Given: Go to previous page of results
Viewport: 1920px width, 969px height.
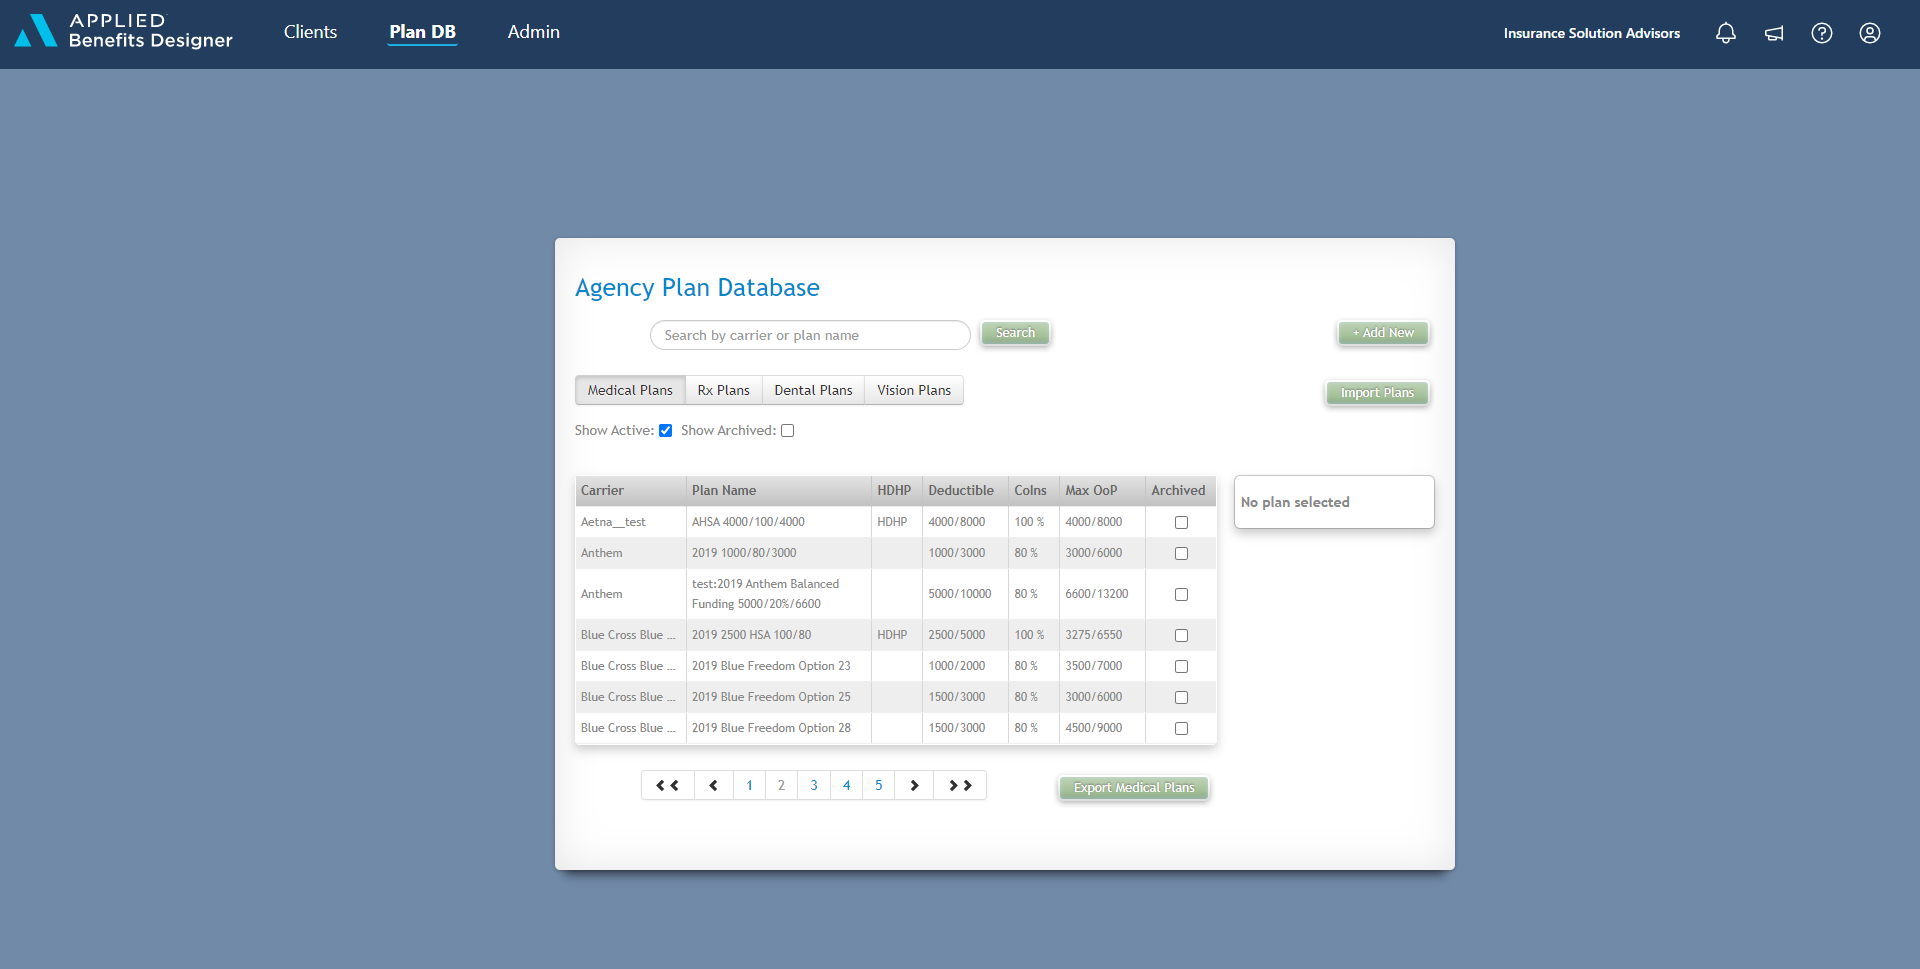Looking at the screenshot, I should click(713, 785).
